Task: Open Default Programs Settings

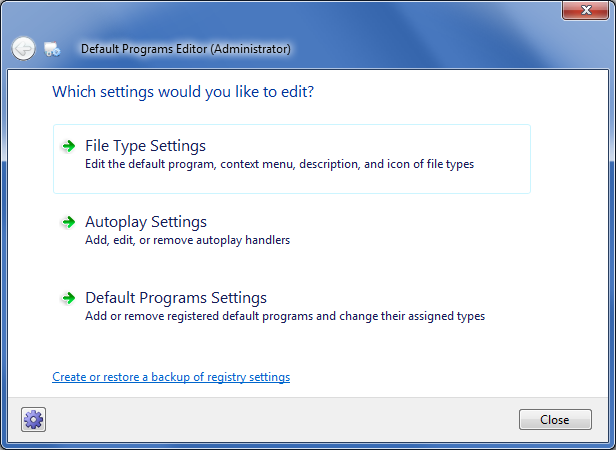Action: point(176,298)
